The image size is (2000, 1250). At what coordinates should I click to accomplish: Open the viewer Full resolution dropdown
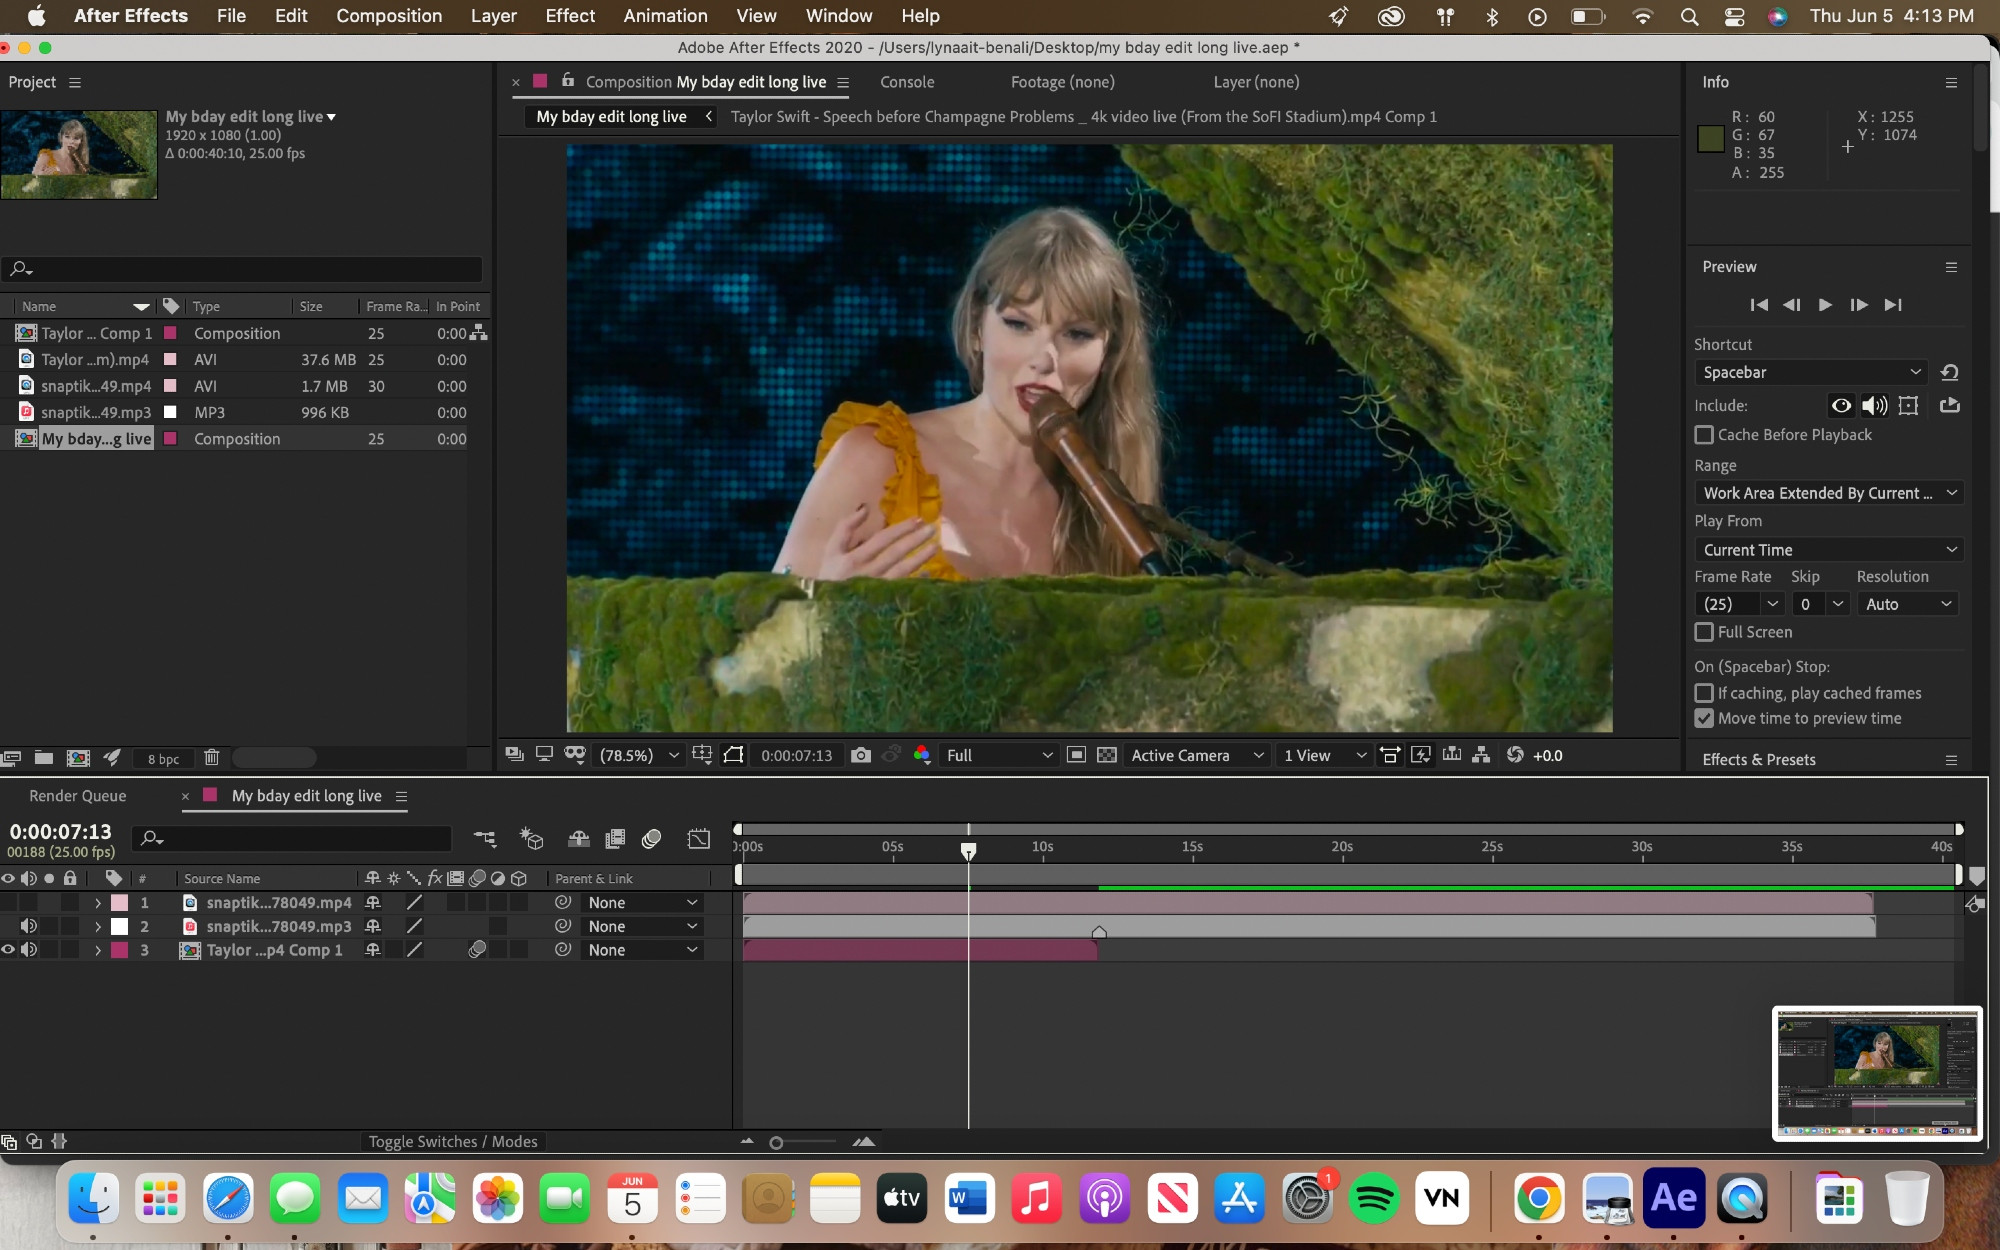(999, 755)
